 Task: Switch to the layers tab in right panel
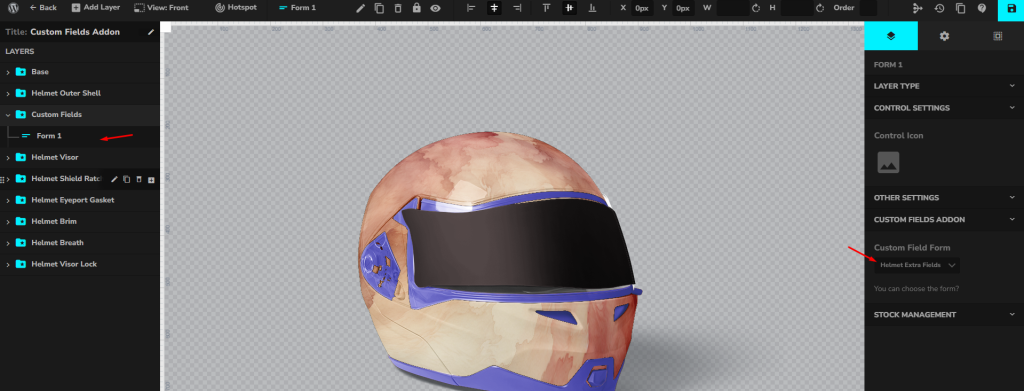pos(891,36)
